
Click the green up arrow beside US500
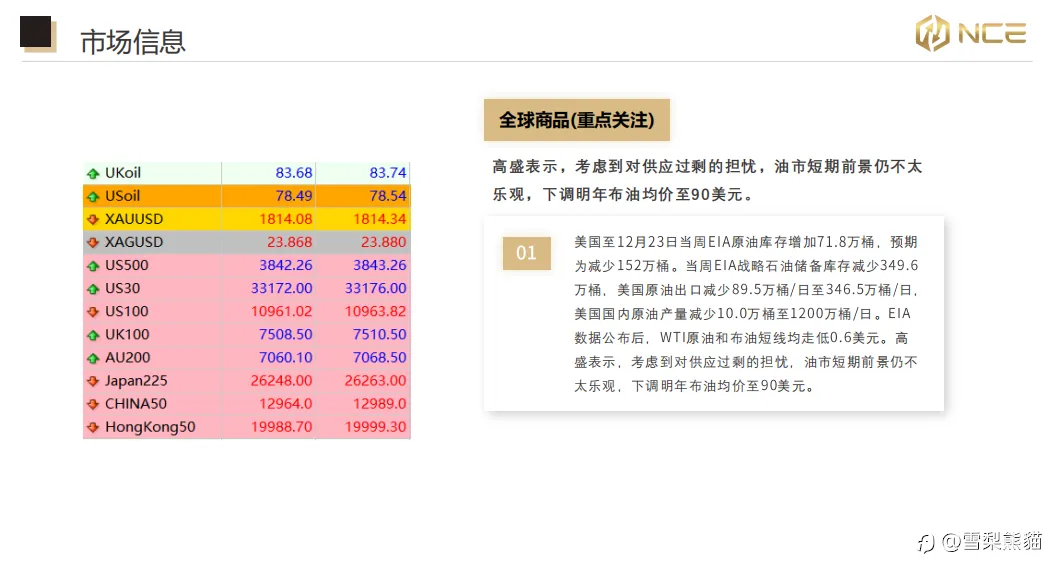click(93, 265)
